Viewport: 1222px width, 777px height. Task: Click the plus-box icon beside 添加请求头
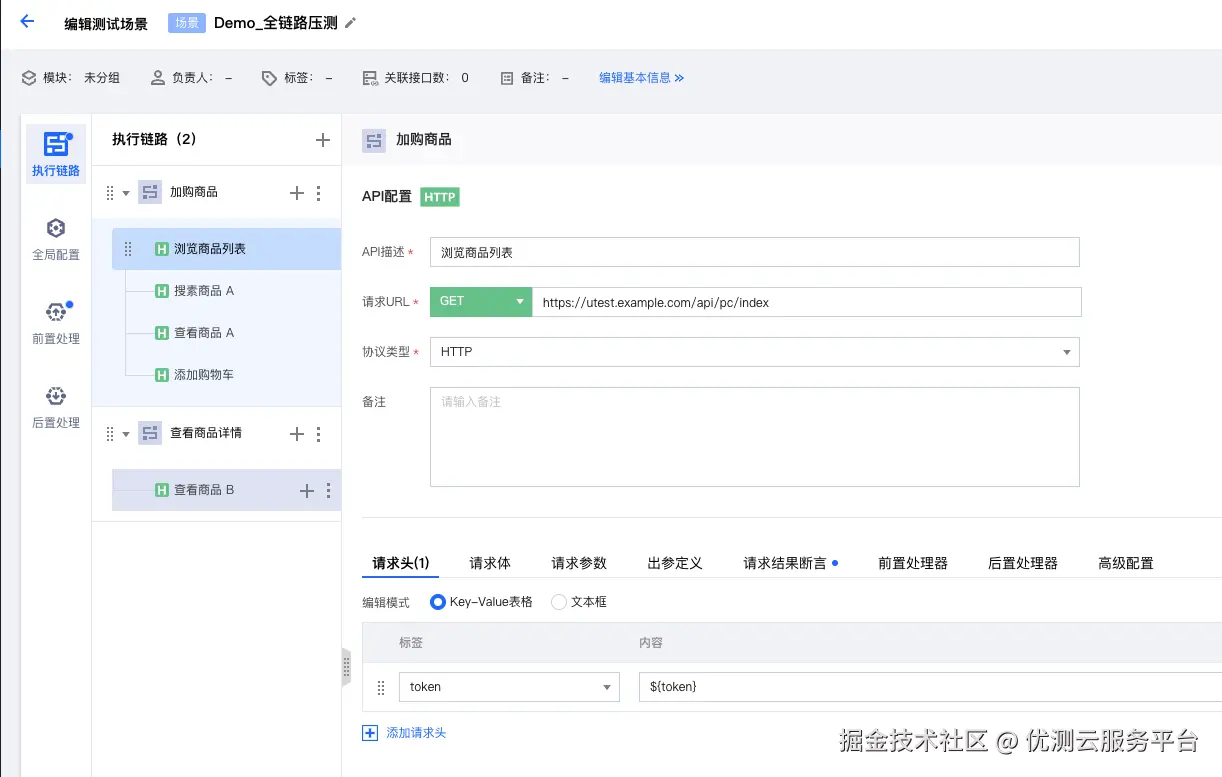pyautogui.click(x=370, y=733)
